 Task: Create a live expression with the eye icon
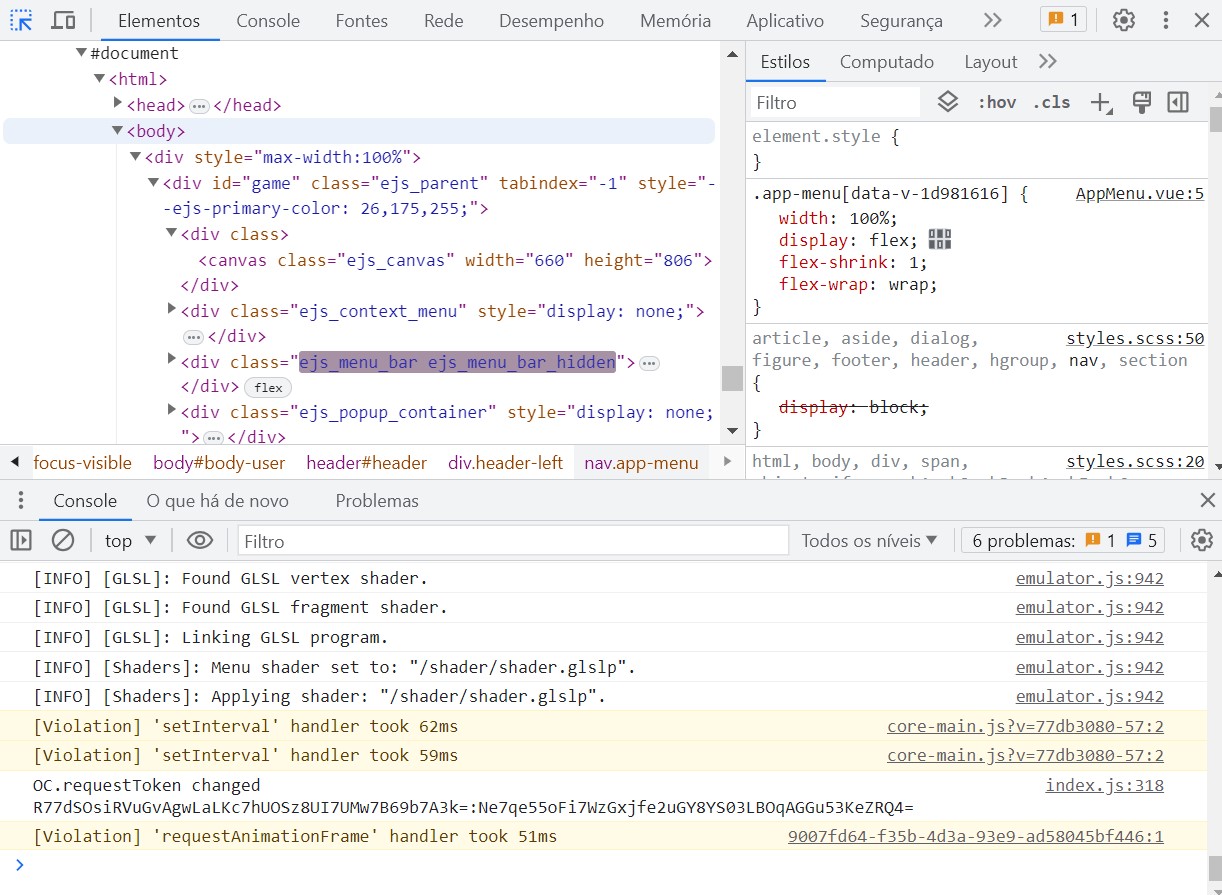pyautogui.click(x=200, y=540)
